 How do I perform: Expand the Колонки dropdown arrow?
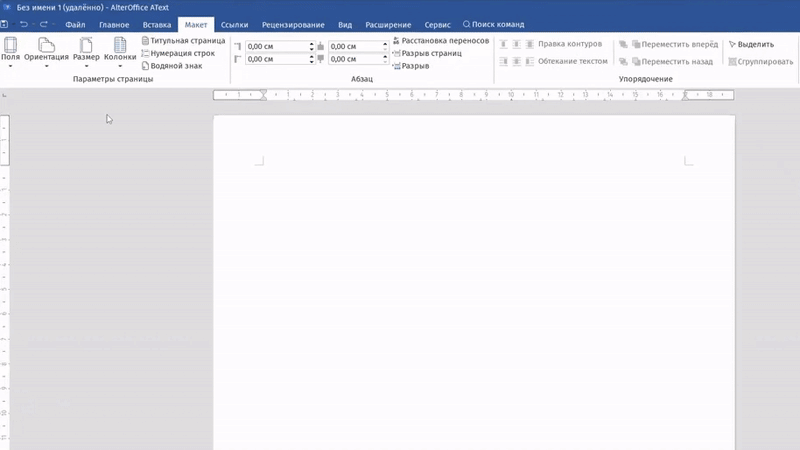[x=120, y=66]
